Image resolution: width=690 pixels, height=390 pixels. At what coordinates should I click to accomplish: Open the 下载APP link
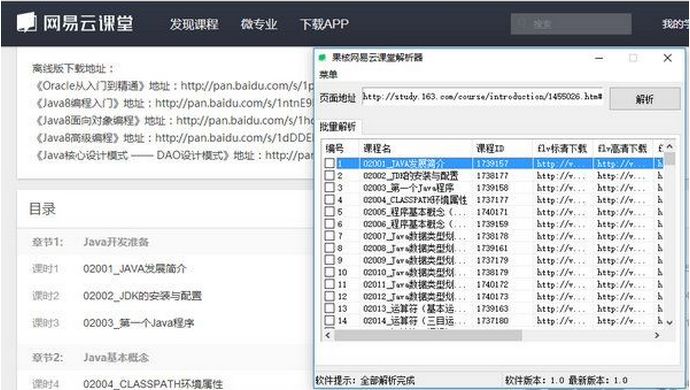324,24
